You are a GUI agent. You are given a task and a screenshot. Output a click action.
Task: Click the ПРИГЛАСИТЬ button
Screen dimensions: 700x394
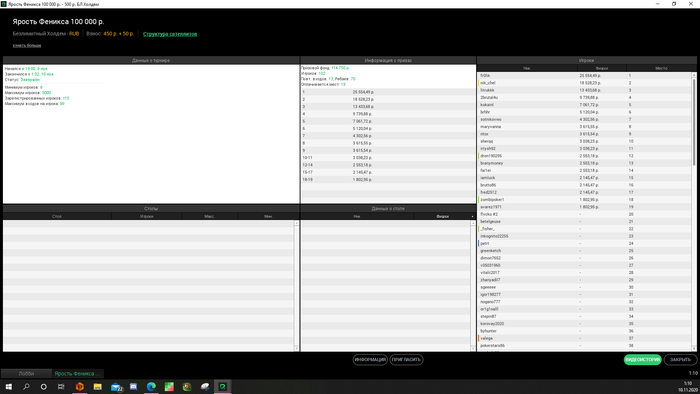click(406, 360)
